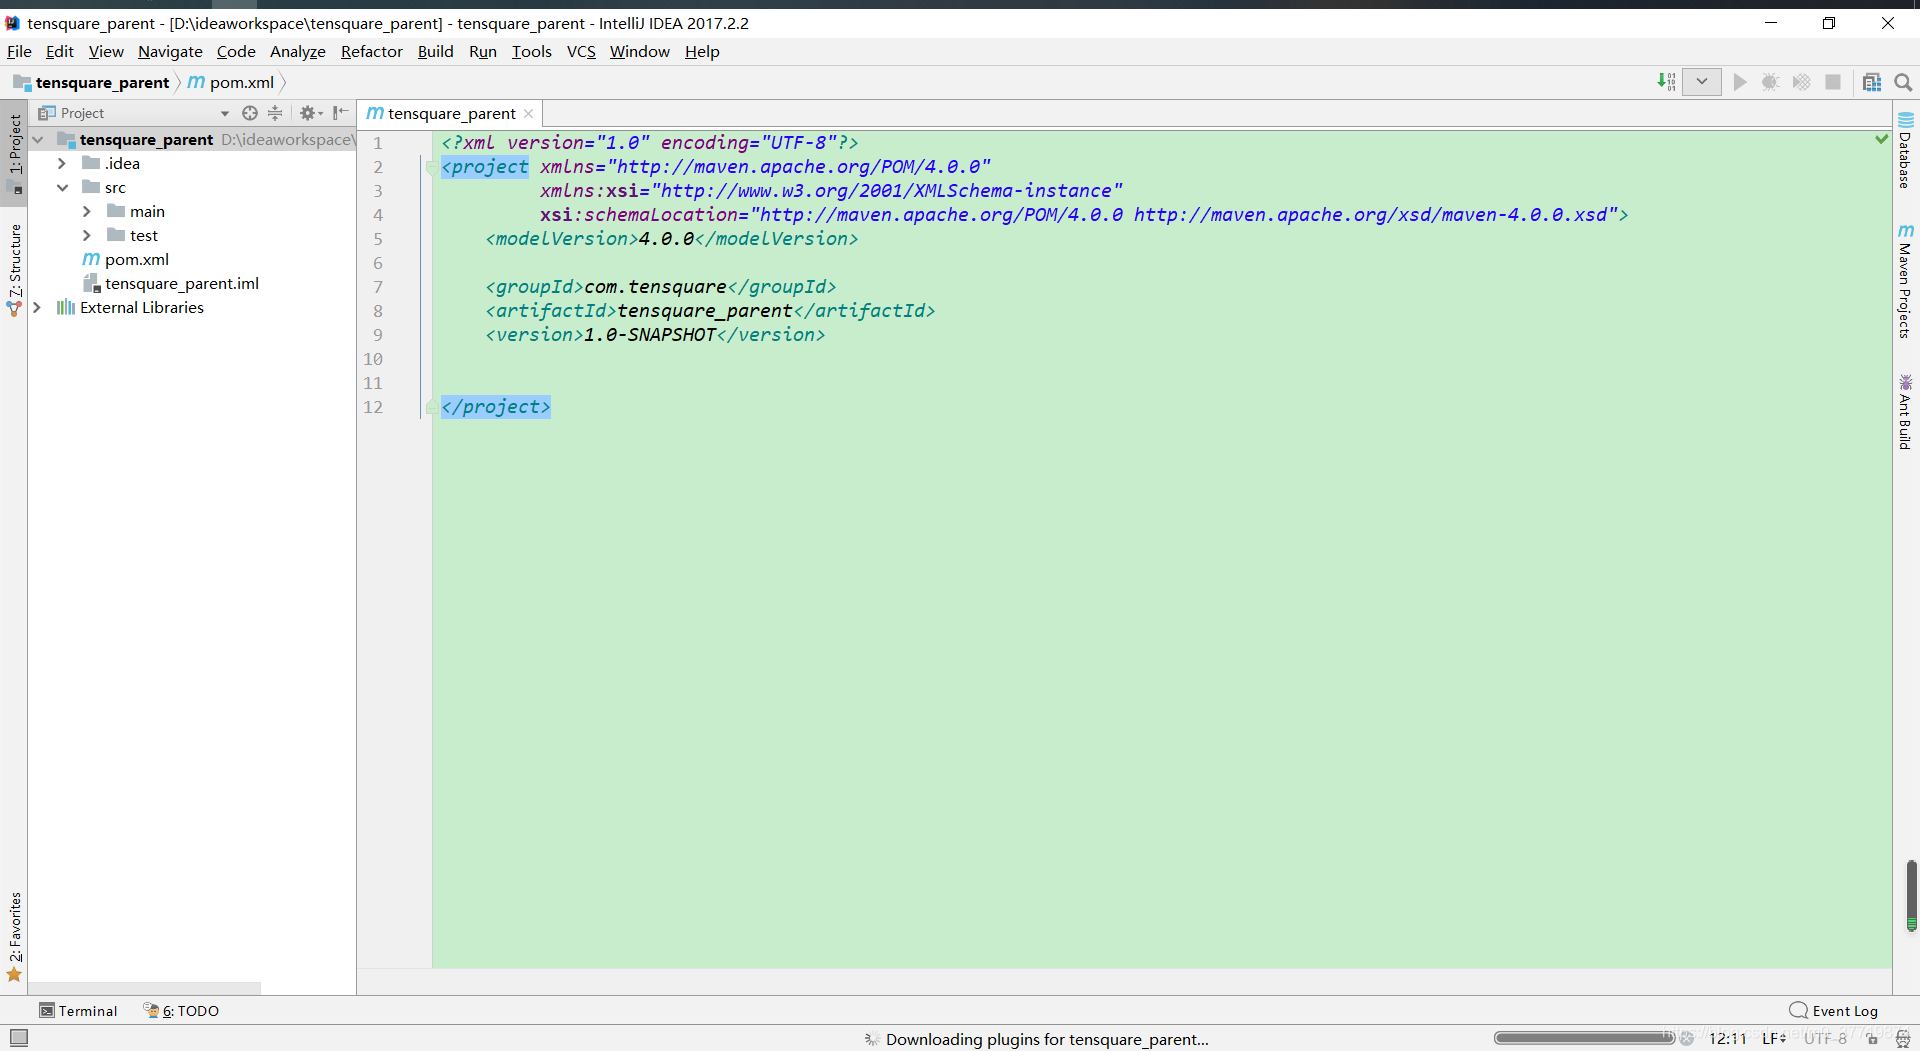
Task: Cancel the plugin download task
Action: click(1688, 1038)
